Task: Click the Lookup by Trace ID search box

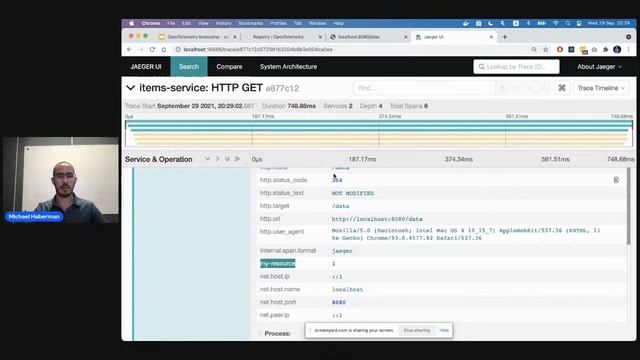Action: click(x=516, y=67)
